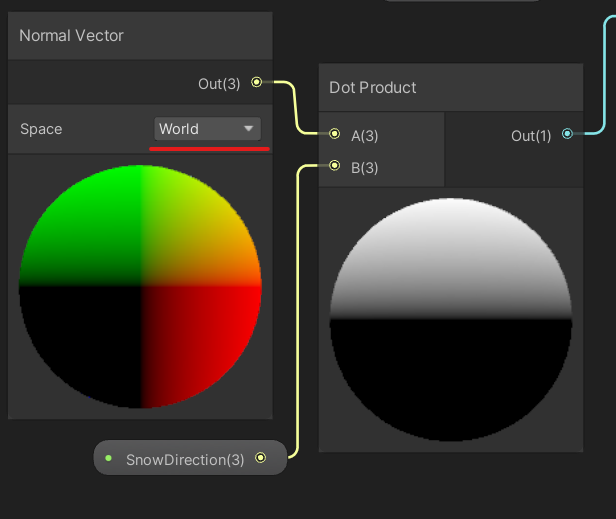Click the SnowDirection(3) output port
This screenshot has width=616, height=519.
pyautogui.click(x=260, y=458)
